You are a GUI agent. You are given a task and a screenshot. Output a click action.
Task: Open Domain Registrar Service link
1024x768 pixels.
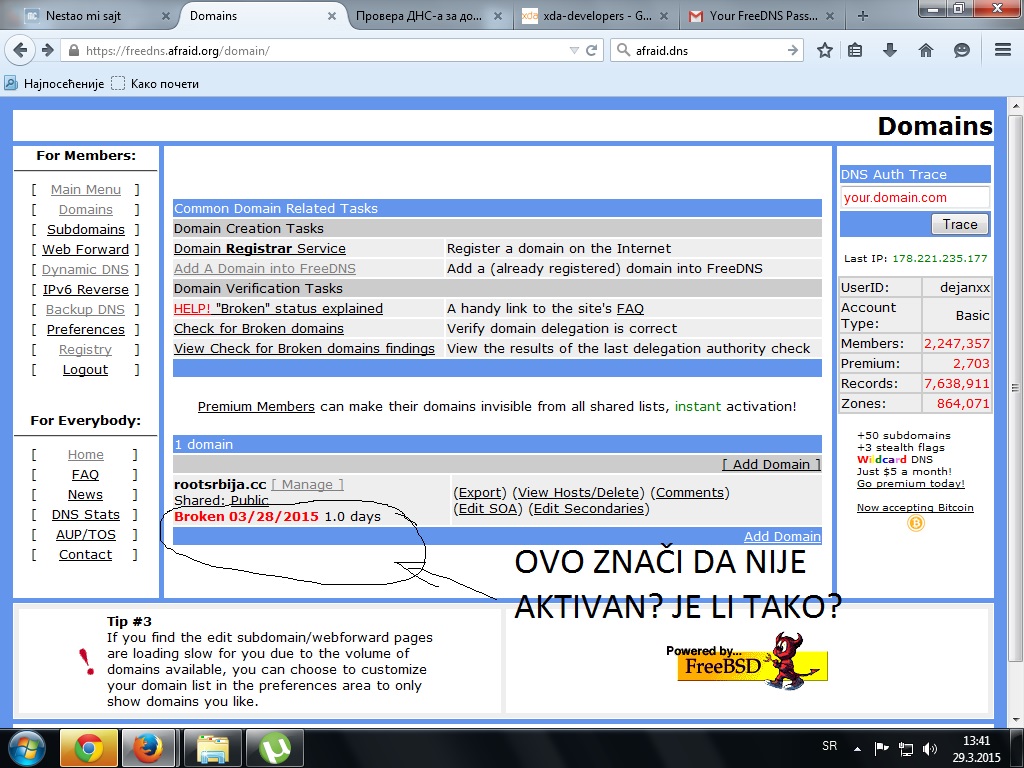[x=260, y=249]
